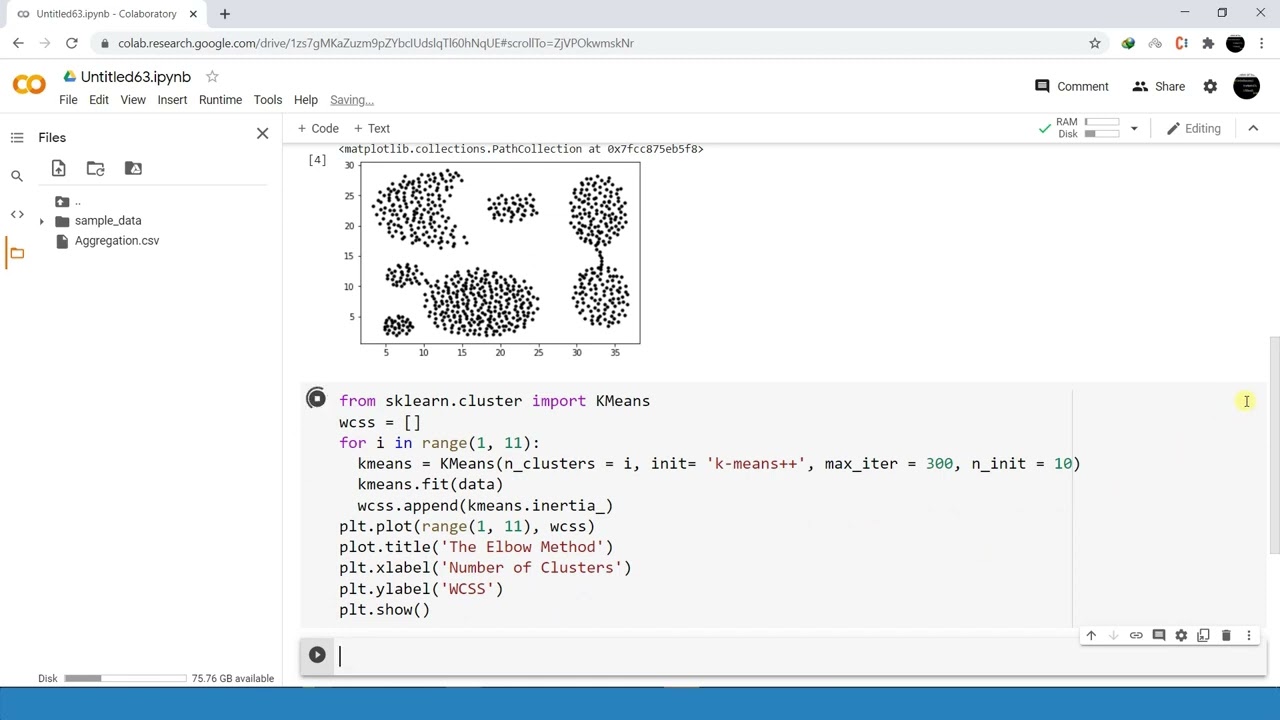
Task: Click the notebook vertical scrollbar
Action: tap(1274, 445)
